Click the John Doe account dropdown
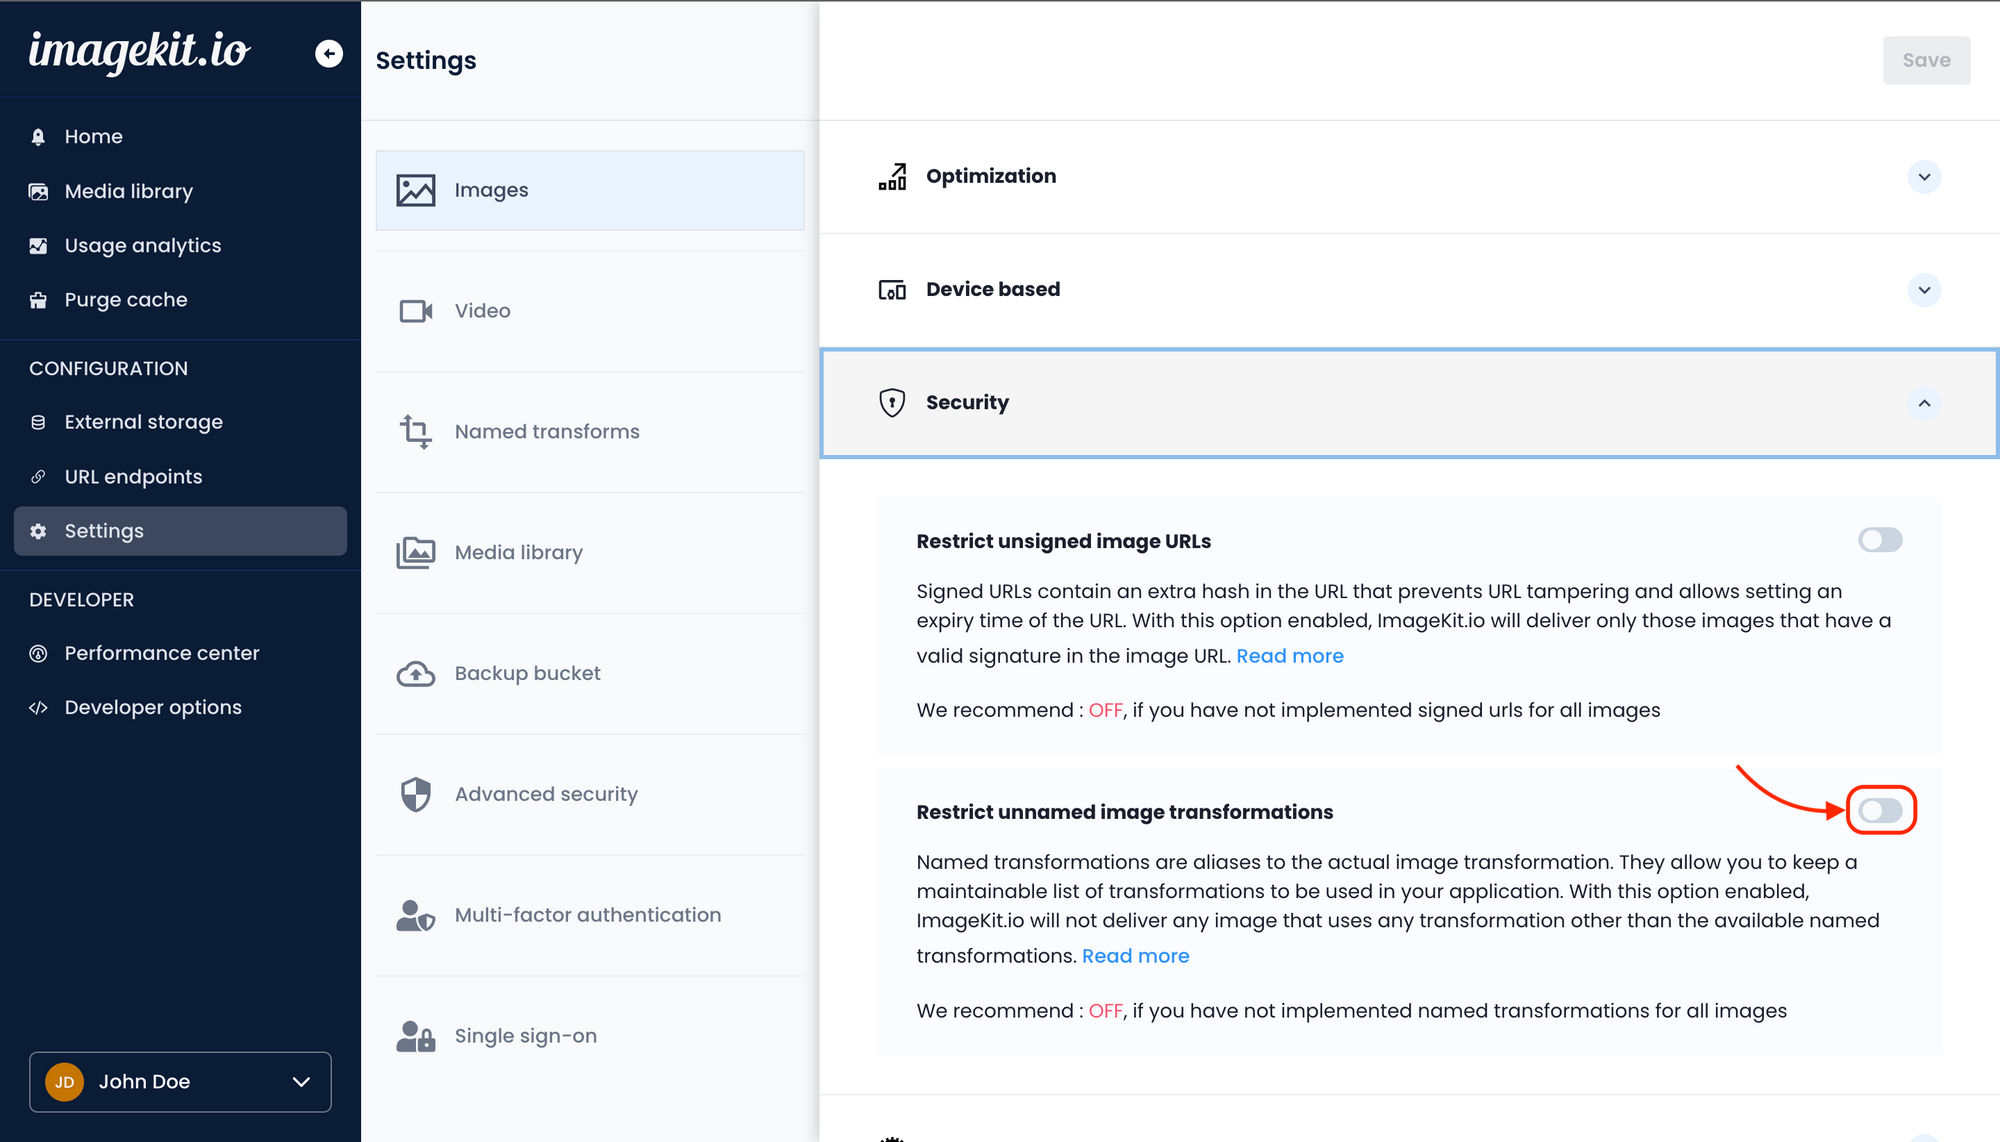This screenshot has height=1142, width=2000. tap(179, 1082)
